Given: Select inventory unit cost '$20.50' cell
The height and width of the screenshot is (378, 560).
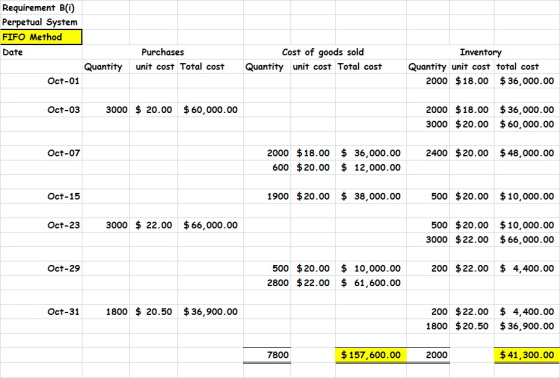Looking at the screenshot, I should pos(472,326).
